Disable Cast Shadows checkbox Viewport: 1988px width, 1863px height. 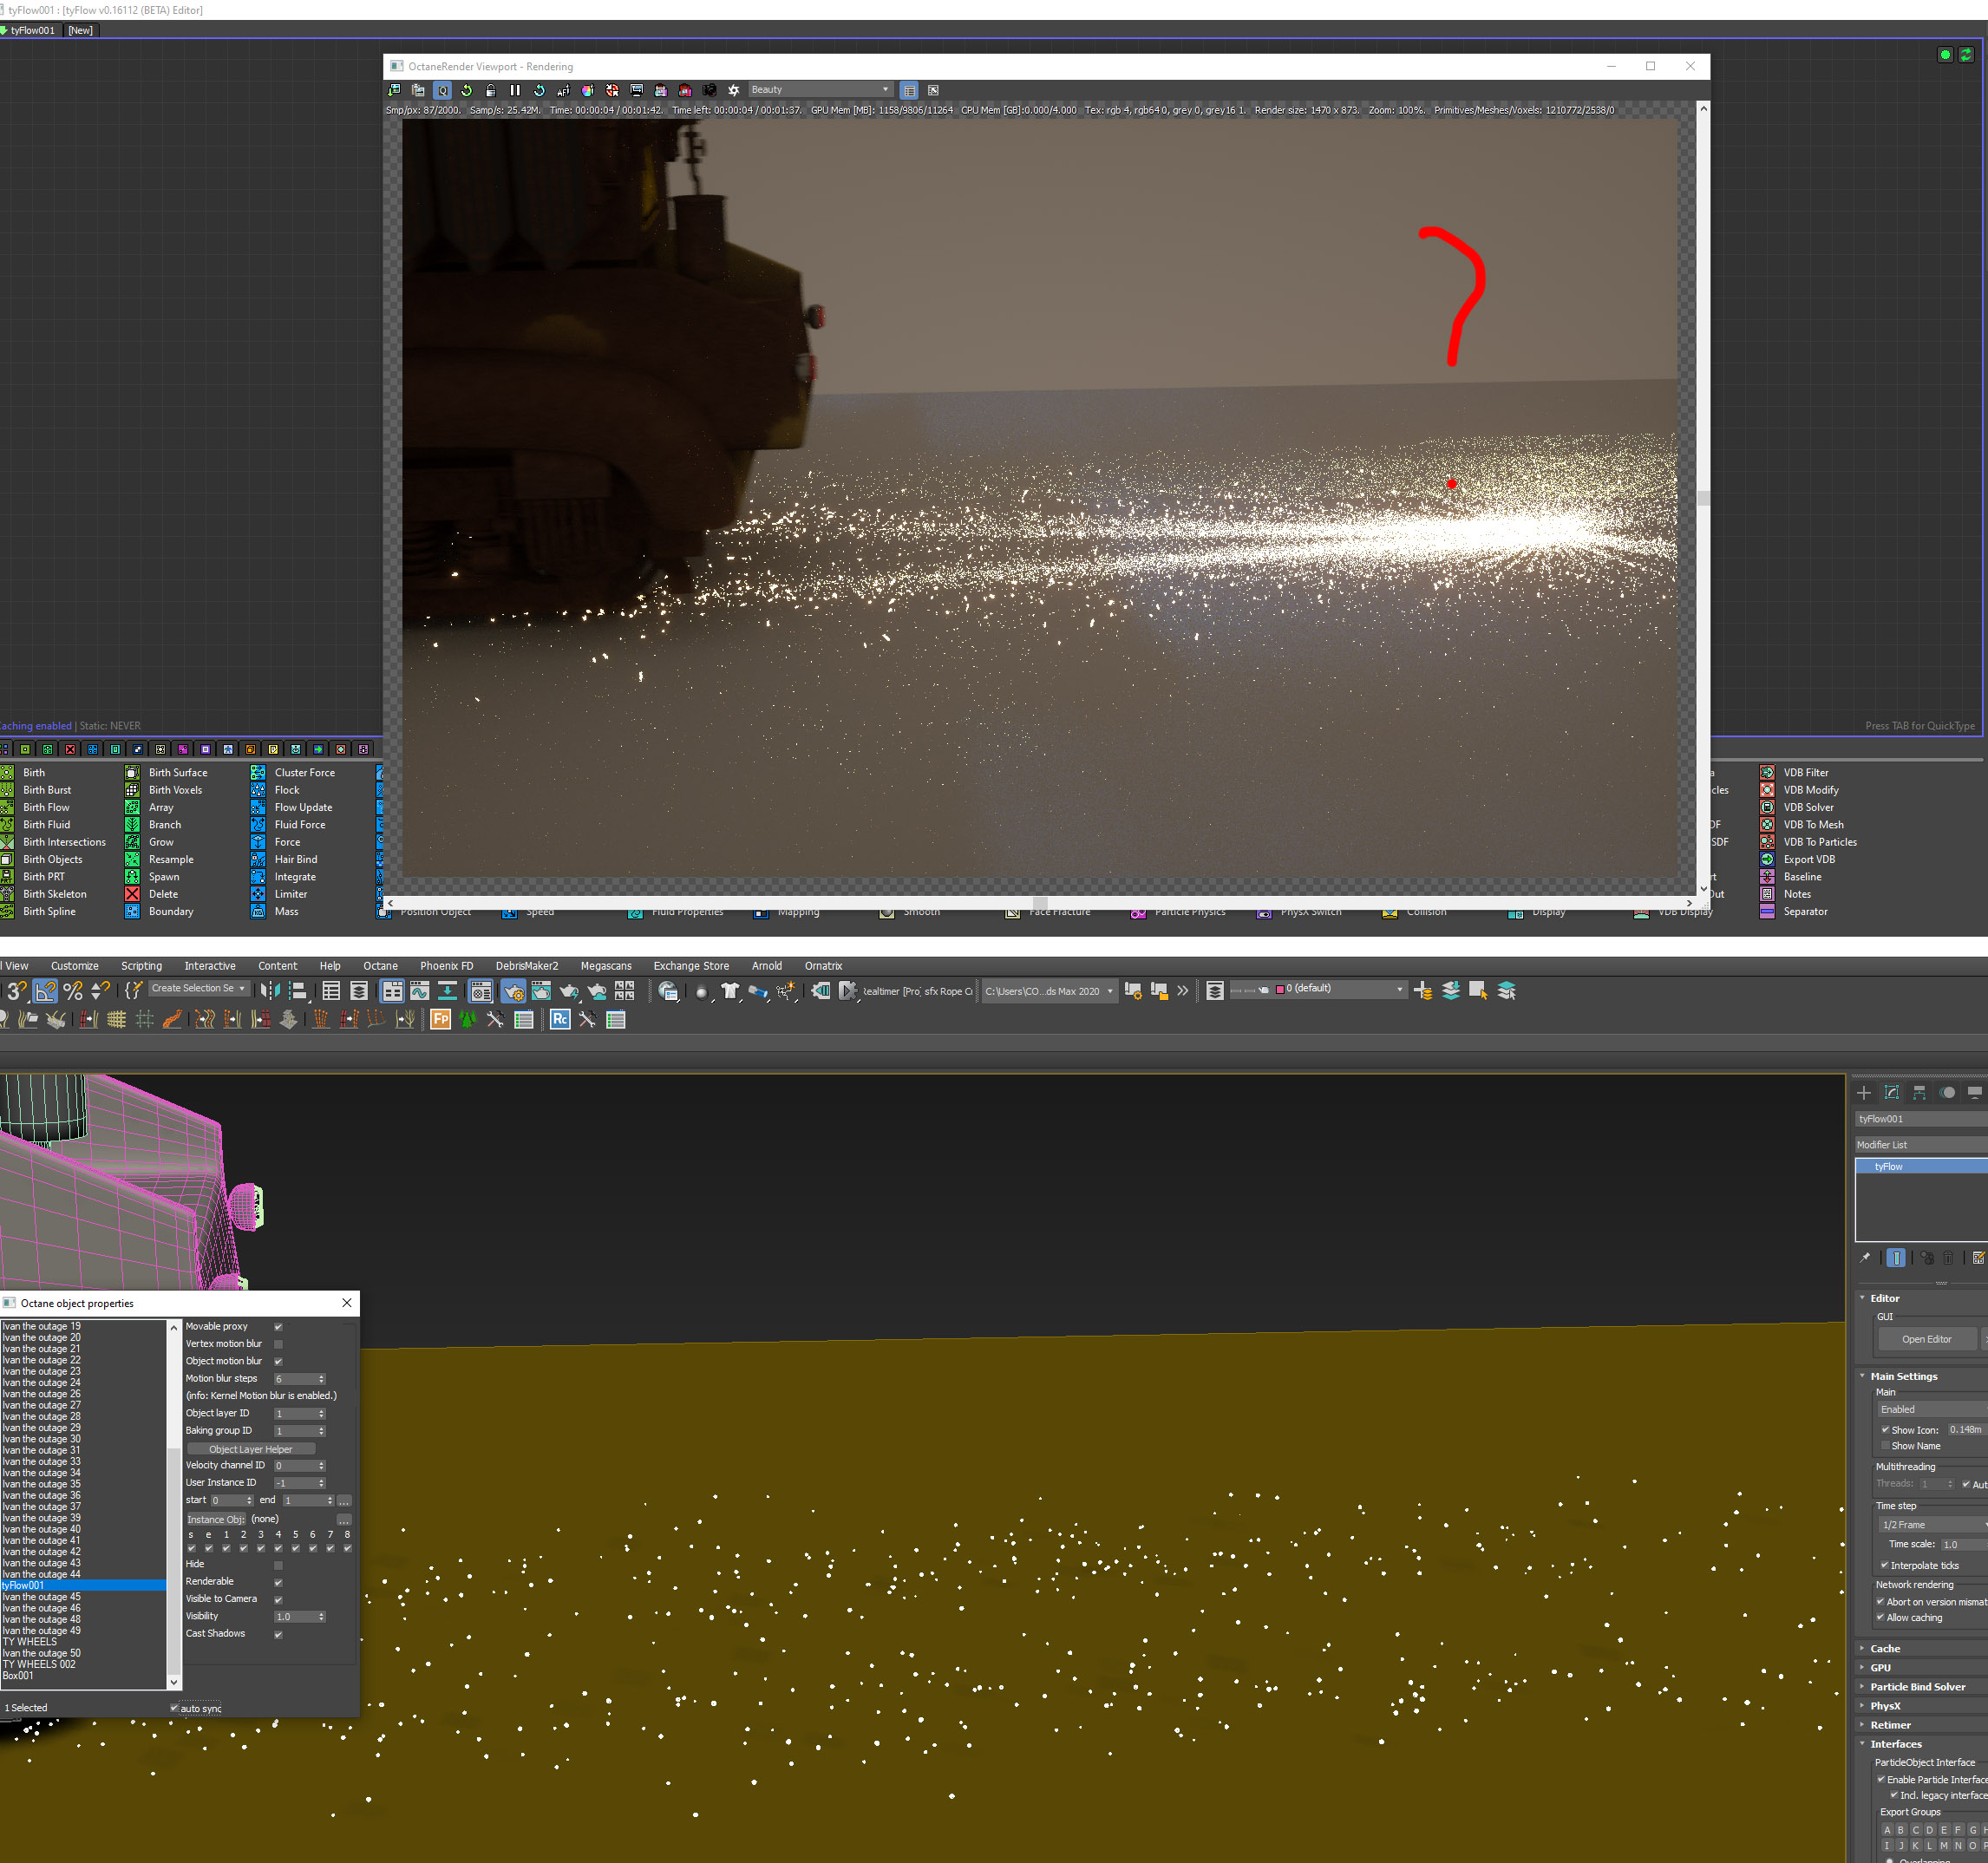pos(278,1634)
